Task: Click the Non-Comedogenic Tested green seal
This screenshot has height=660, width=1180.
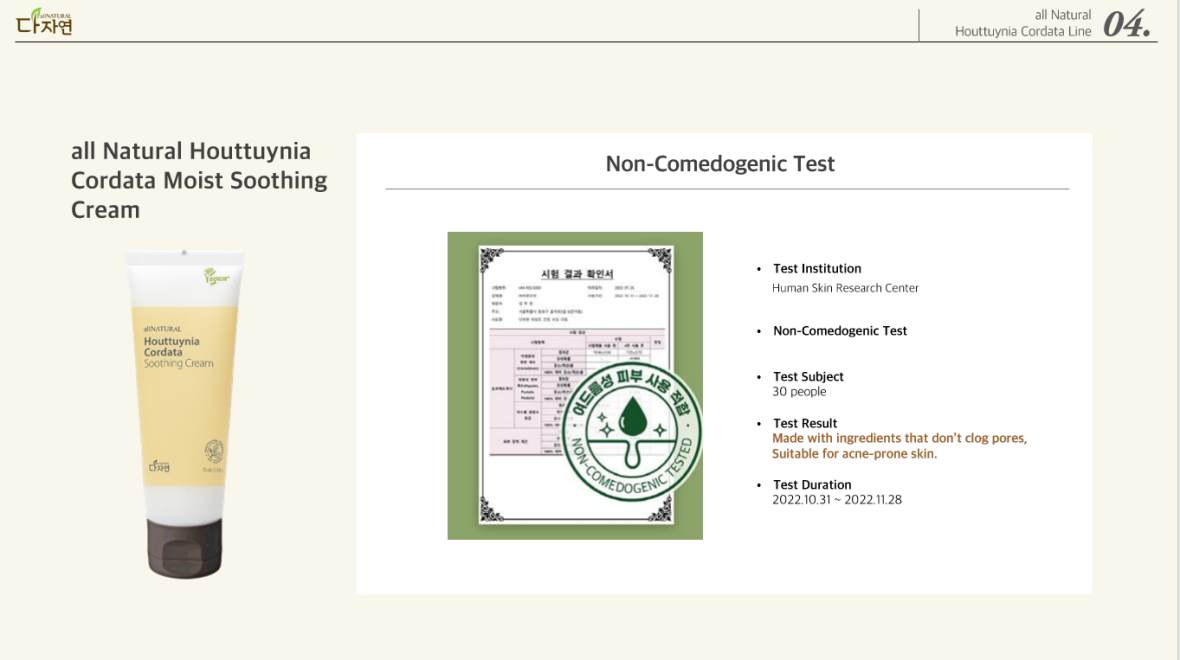Action: pos(632,431)
